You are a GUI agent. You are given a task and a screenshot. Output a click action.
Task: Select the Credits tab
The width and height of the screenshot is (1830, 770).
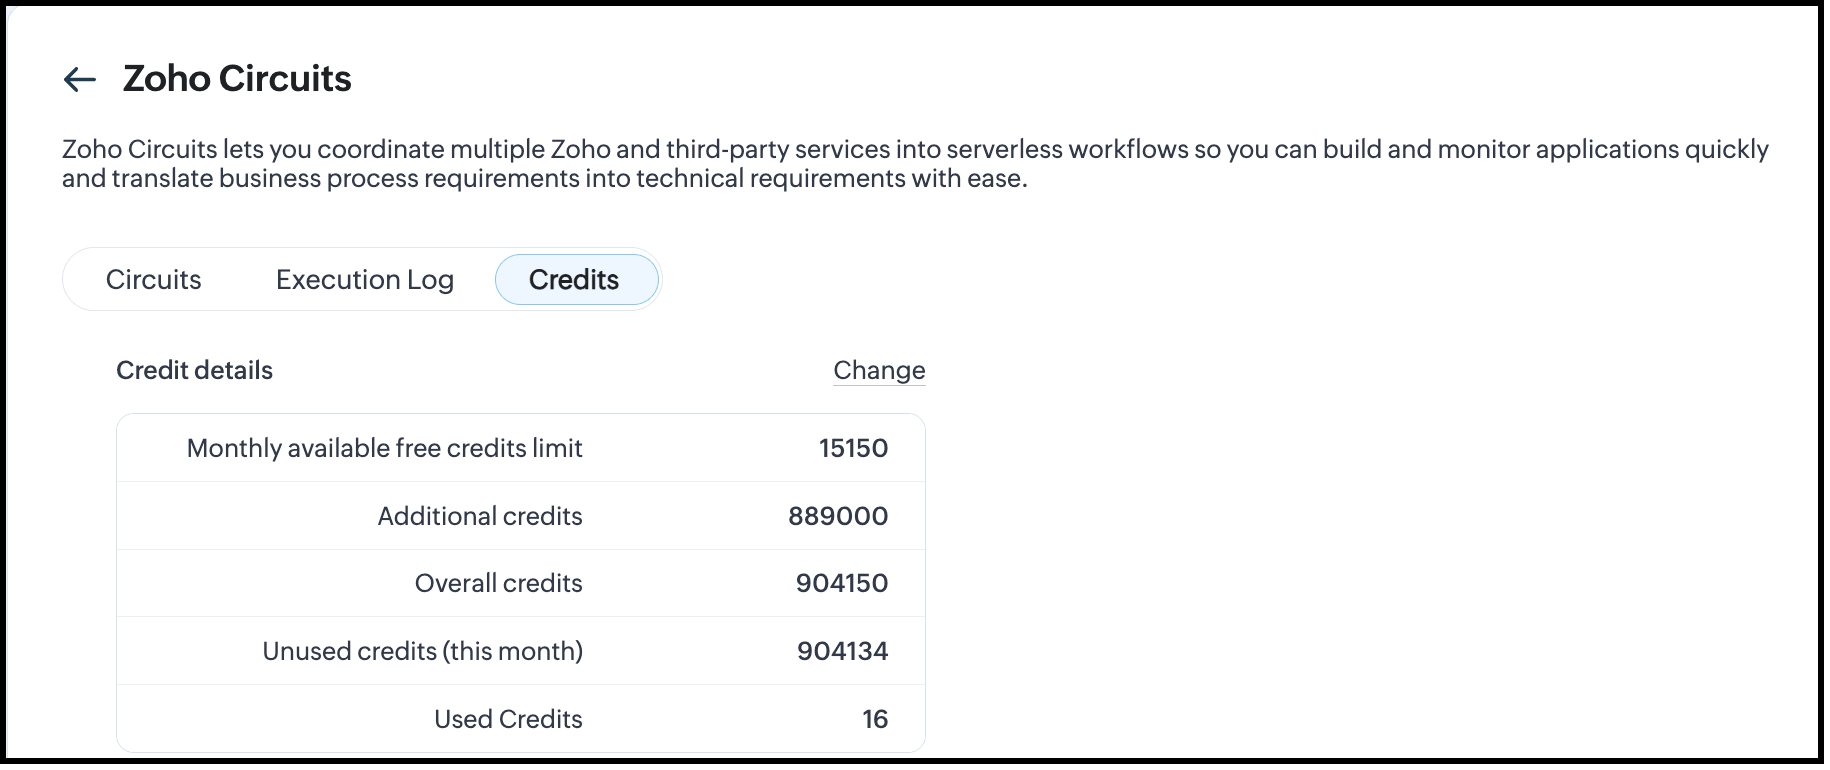(x=575, y=280)
